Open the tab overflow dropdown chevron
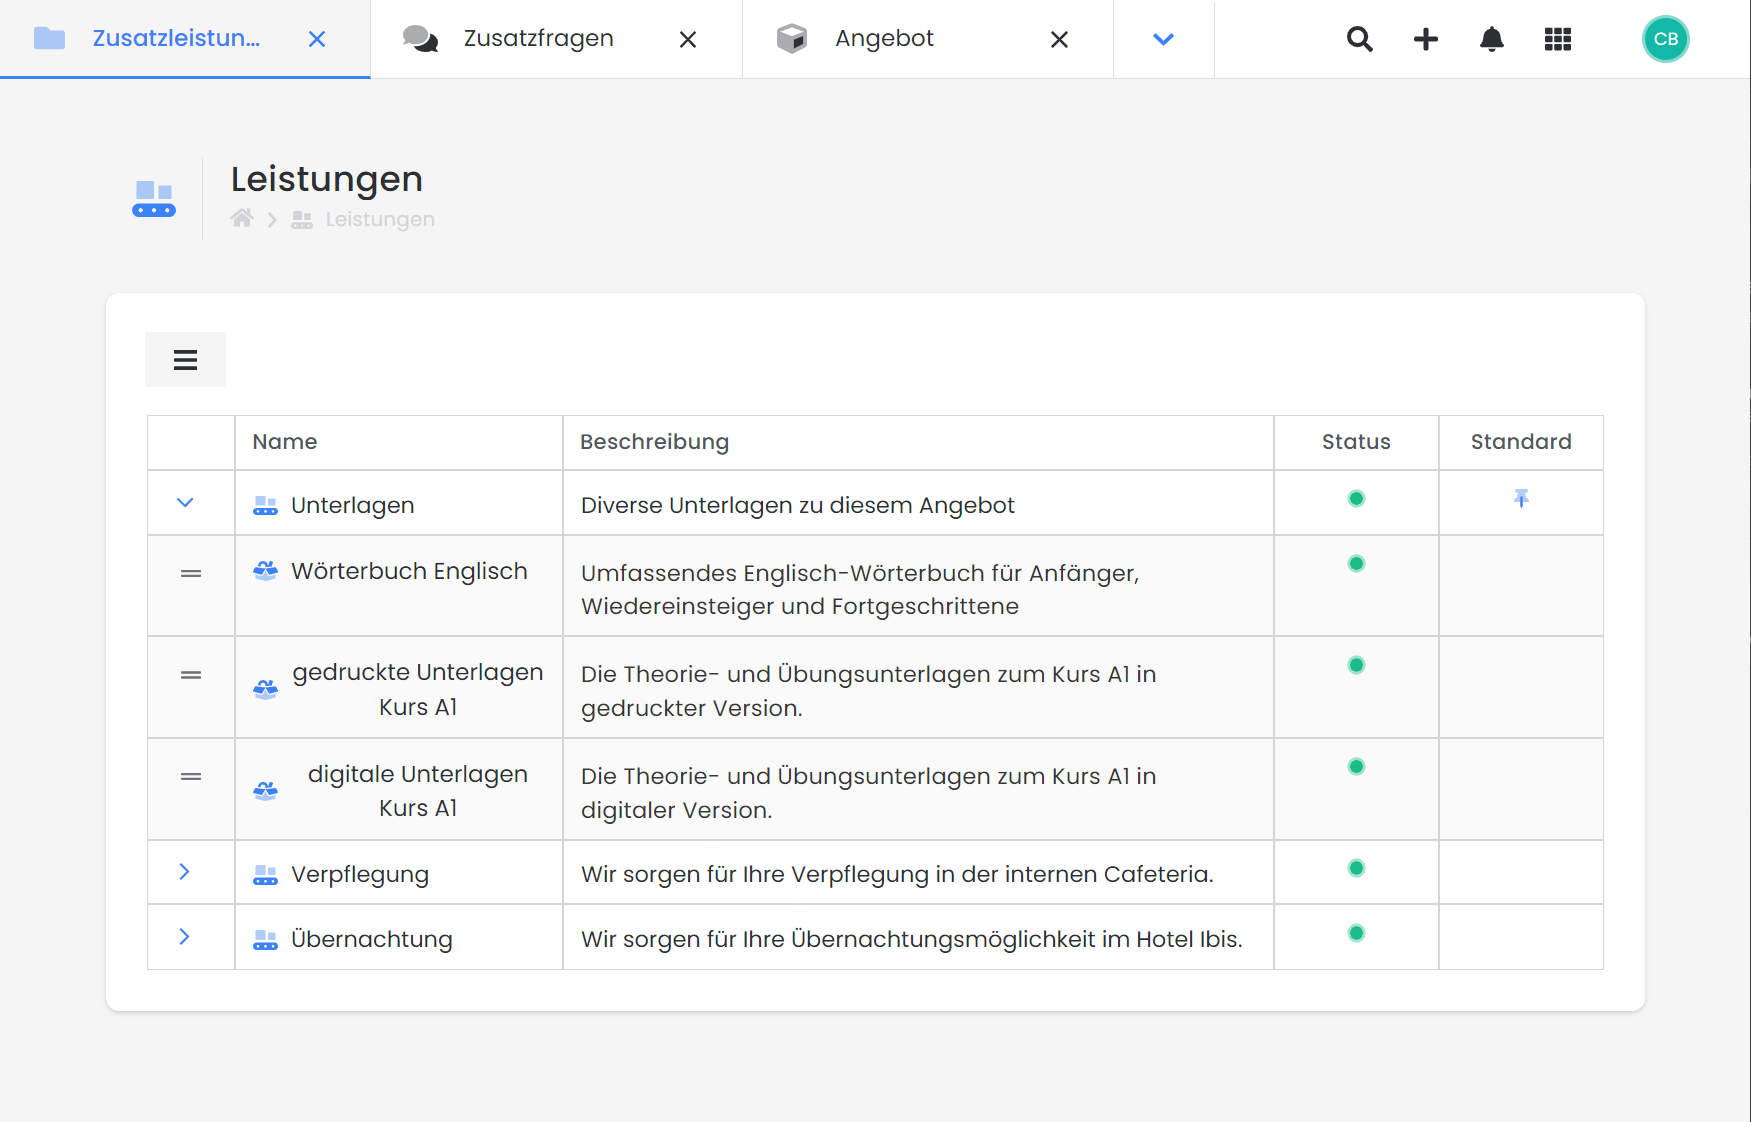Image resolution: width=1751 pixels, height=1122 pixels. tap(1162, 39)
